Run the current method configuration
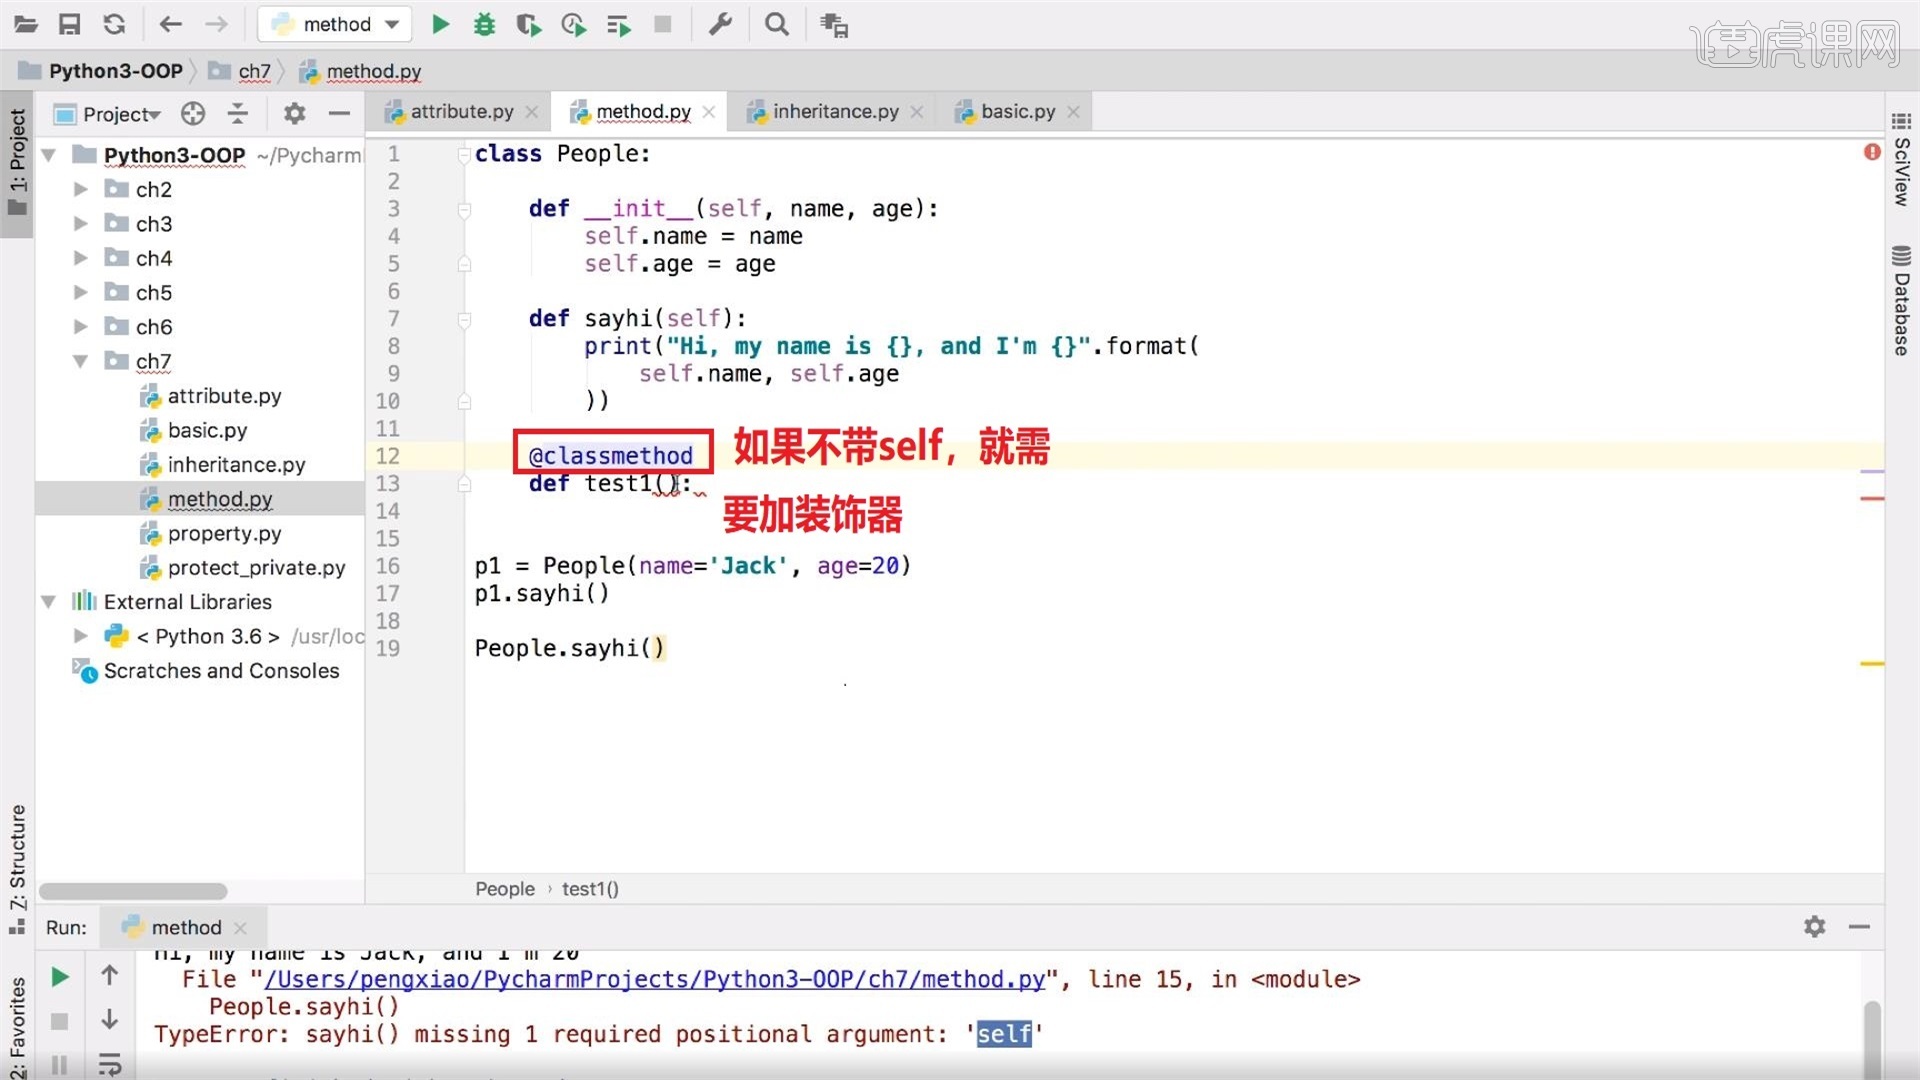The image size is (1920, 1080). (x=440, y=24)
